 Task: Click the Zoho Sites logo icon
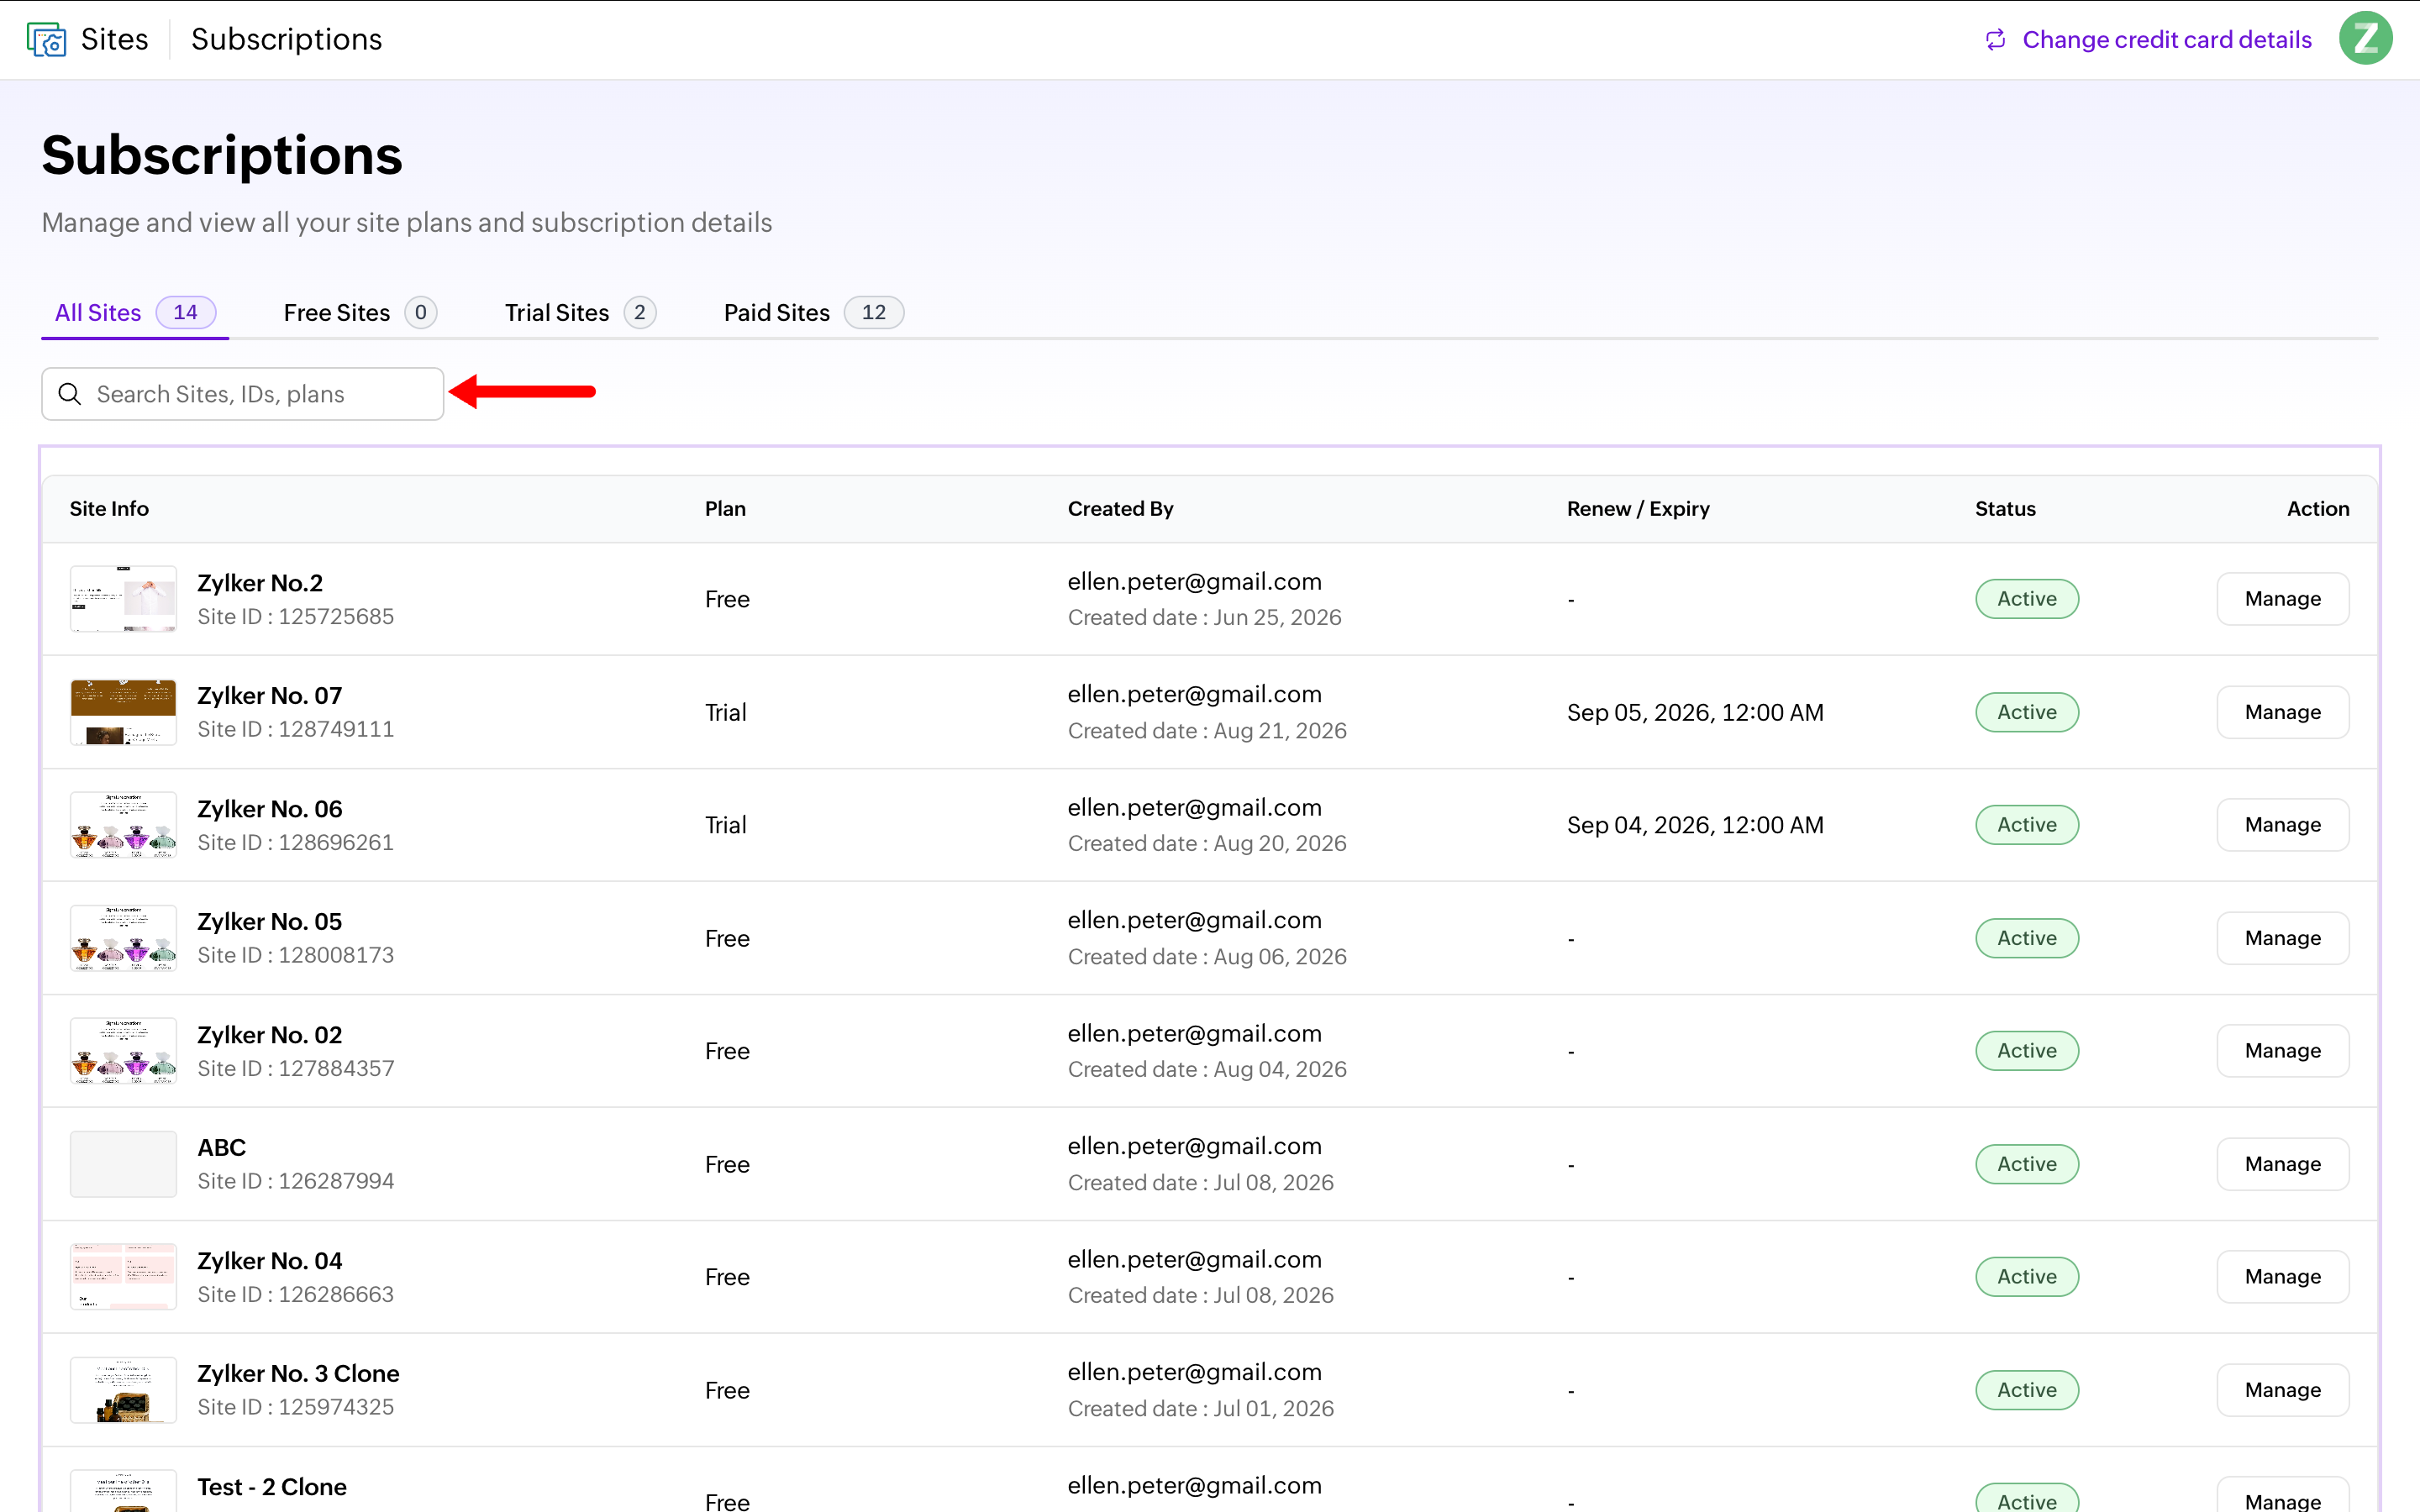coord(46,39)
